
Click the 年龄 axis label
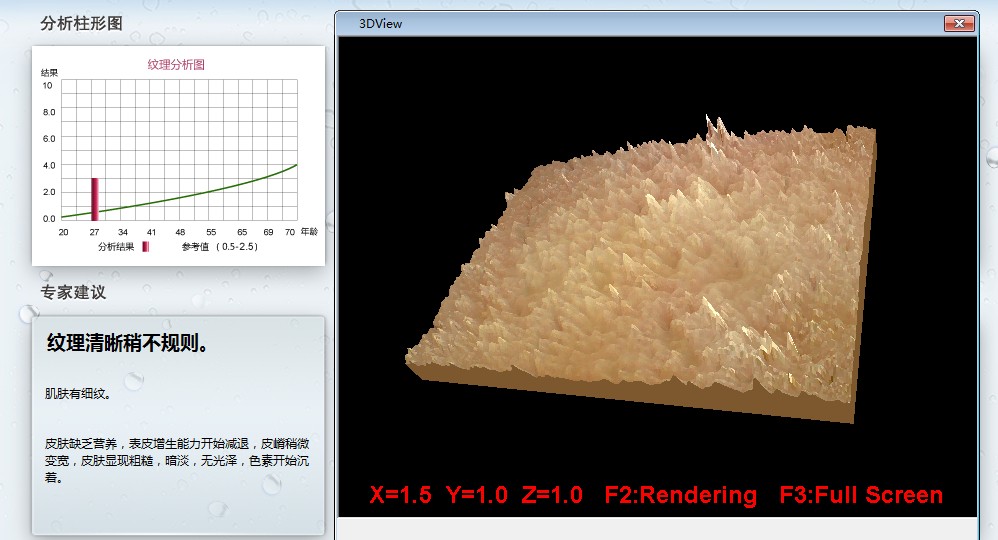tap(309, 232)
